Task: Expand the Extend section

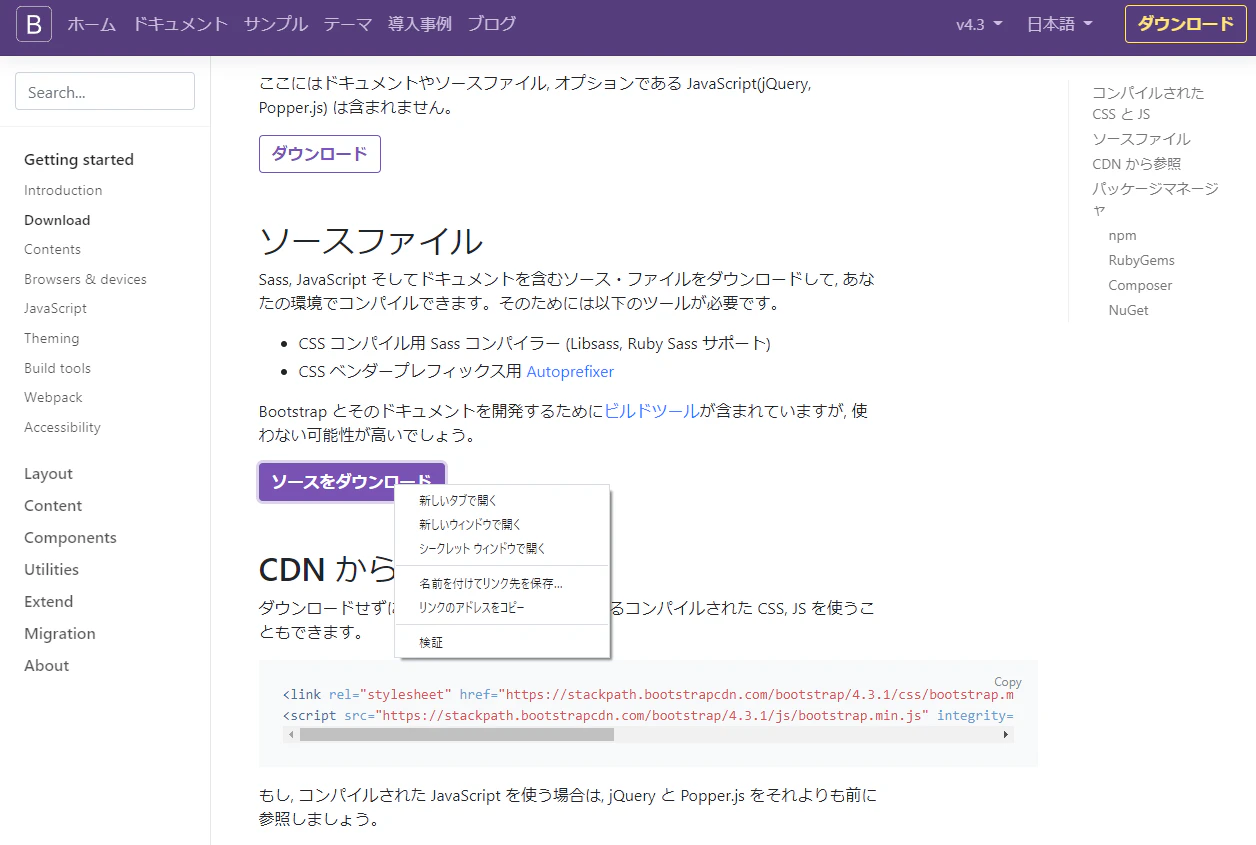Action: click(x=48, y=602)
